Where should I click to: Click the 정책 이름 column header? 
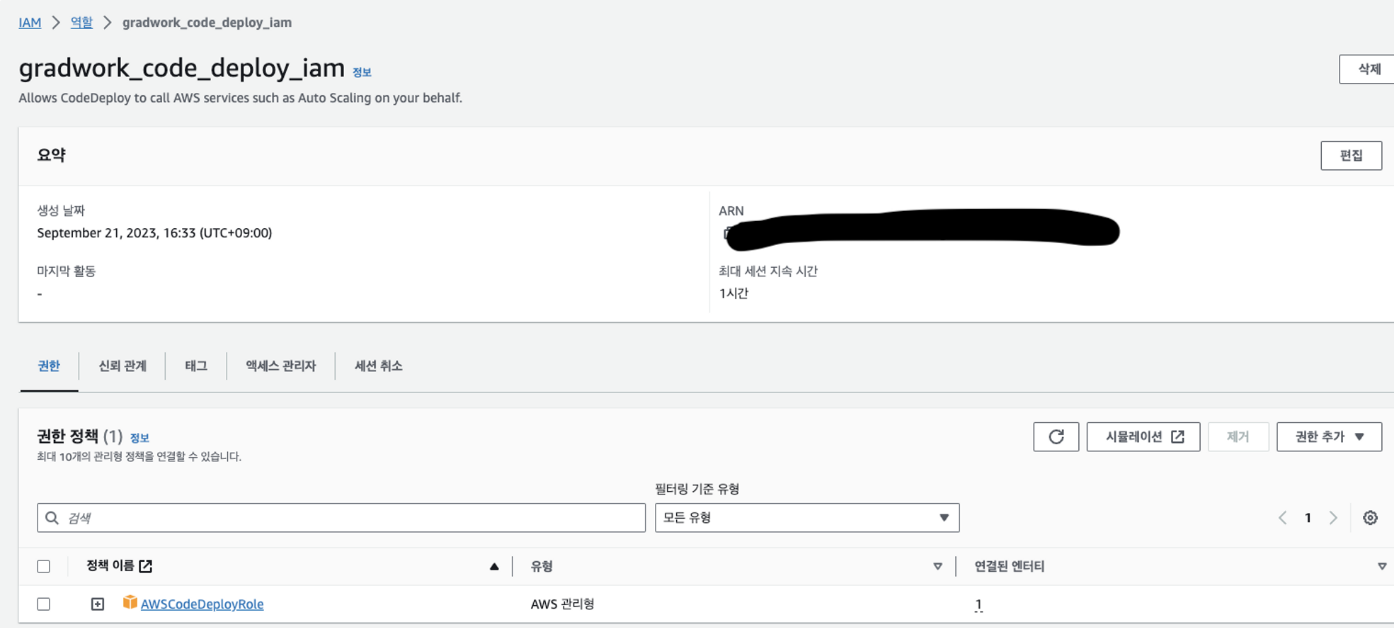(x=111, y=566)
